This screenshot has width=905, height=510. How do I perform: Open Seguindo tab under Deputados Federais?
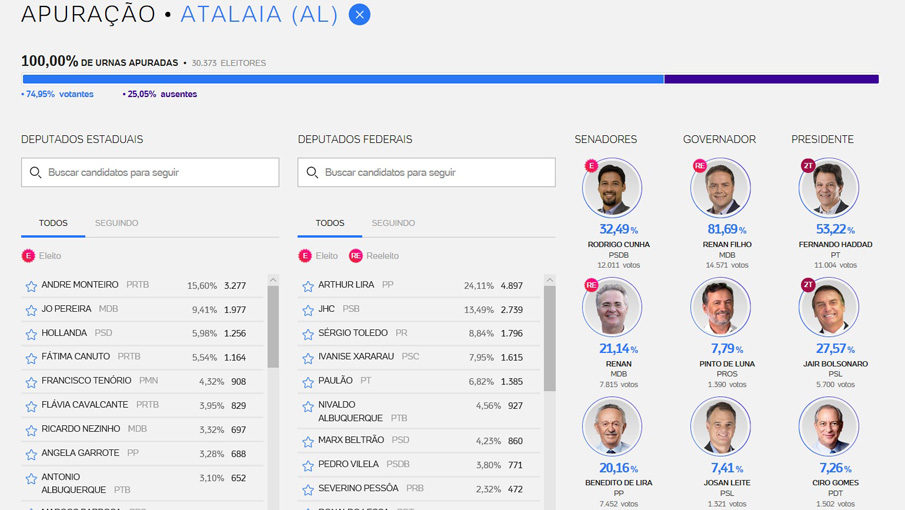[393, 223]
